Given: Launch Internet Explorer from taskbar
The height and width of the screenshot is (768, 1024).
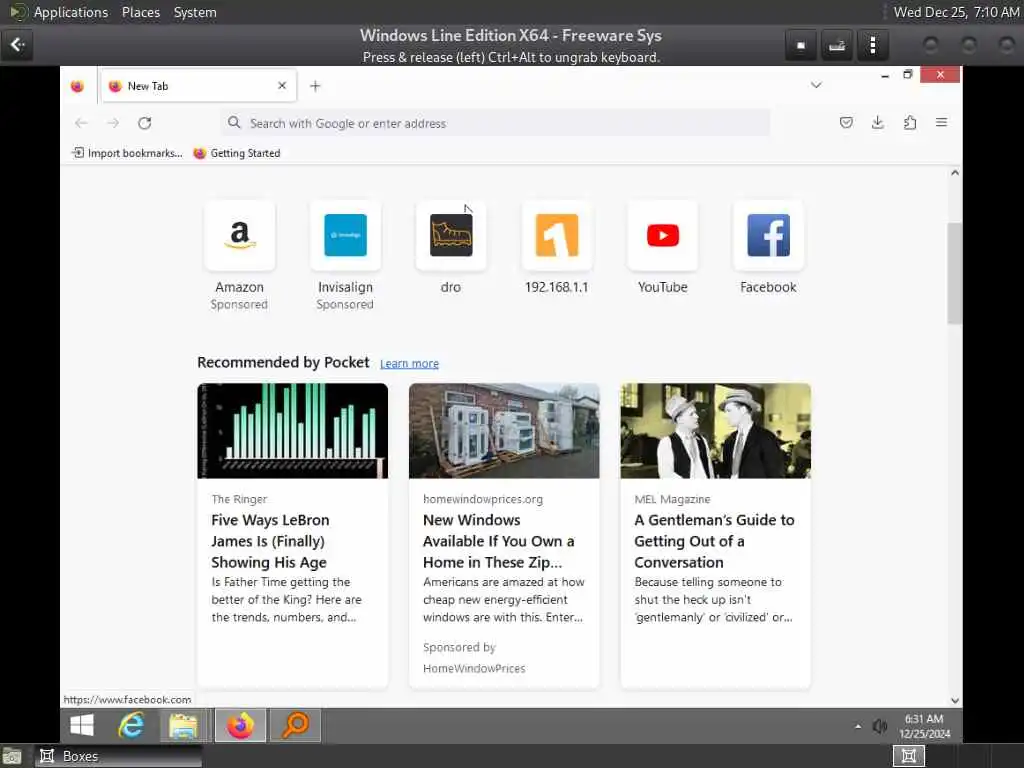Looking at the screenshot, I should (x=131, y=725).
